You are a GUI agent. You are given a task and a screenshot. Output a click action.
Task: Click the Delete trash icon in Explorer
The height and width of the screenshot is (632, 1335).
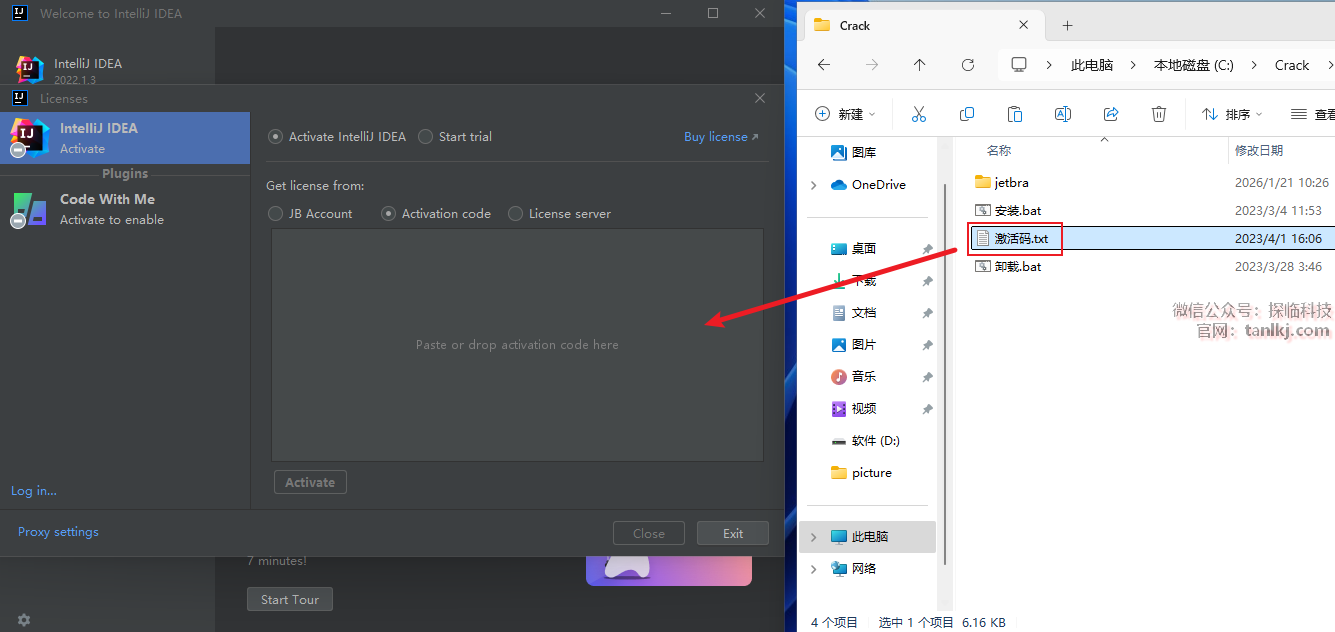pyautogui.click(x=1159, y=114)
